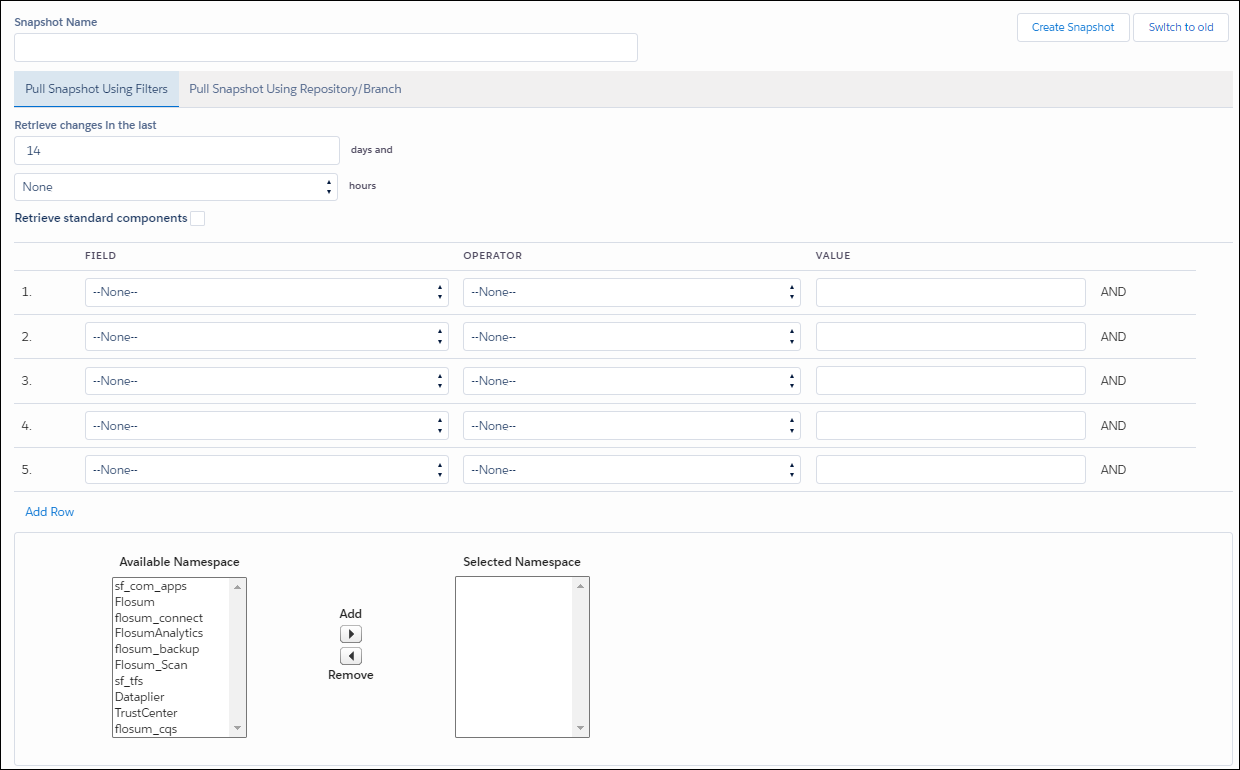Click the Selected Namespace list scrollbar
The width and height of the screenshot is (1240, 770).
click(x=580, y=657)
